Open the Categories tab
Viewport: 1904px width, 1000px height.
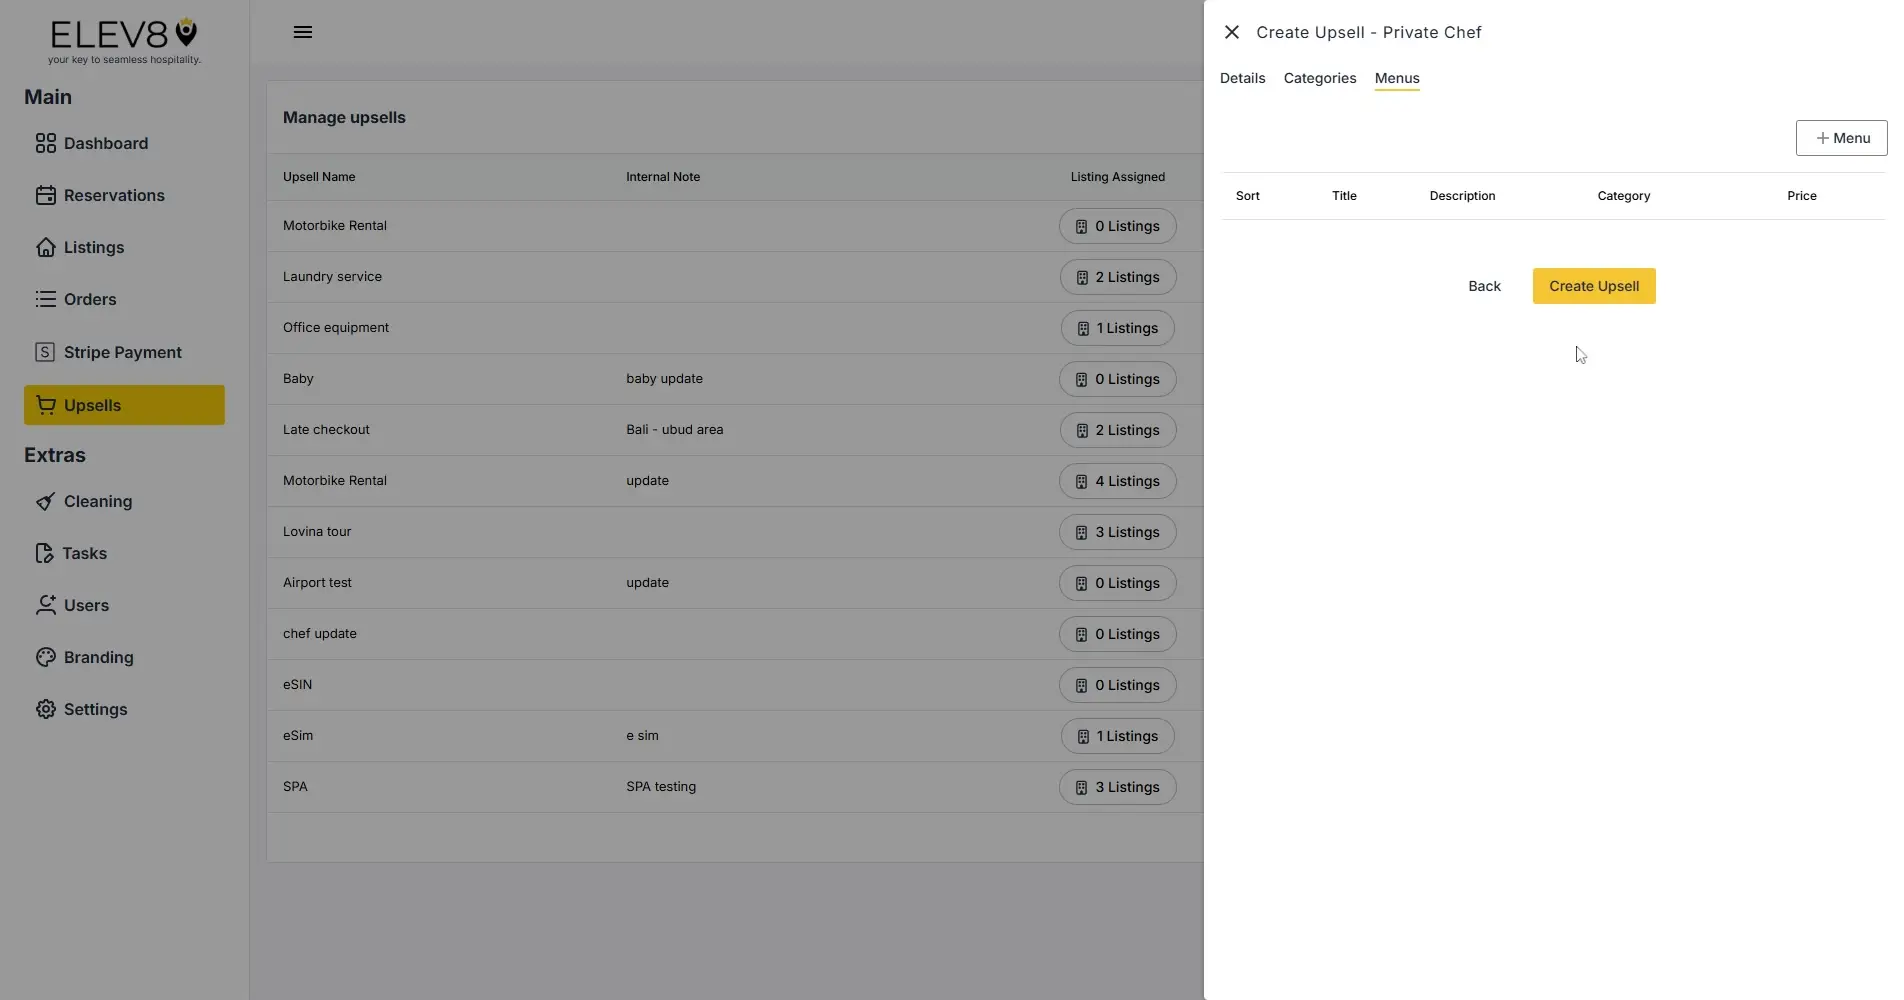(x=1319, y=78)
